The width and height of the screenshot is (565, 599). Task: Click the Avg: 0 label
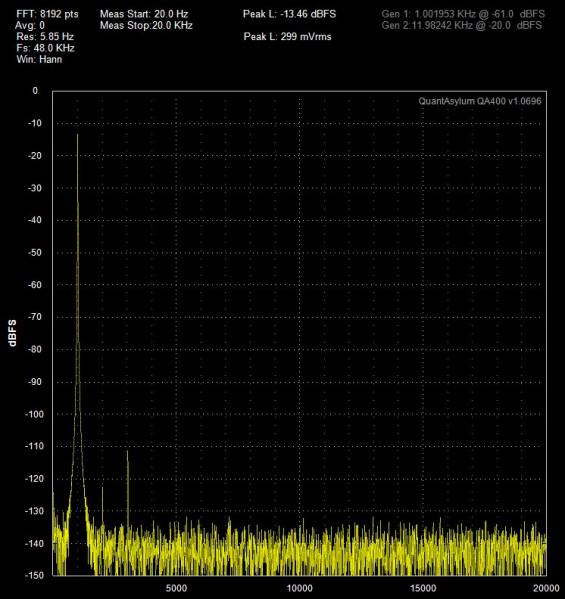pyautogui.click(x=30, y=26)
